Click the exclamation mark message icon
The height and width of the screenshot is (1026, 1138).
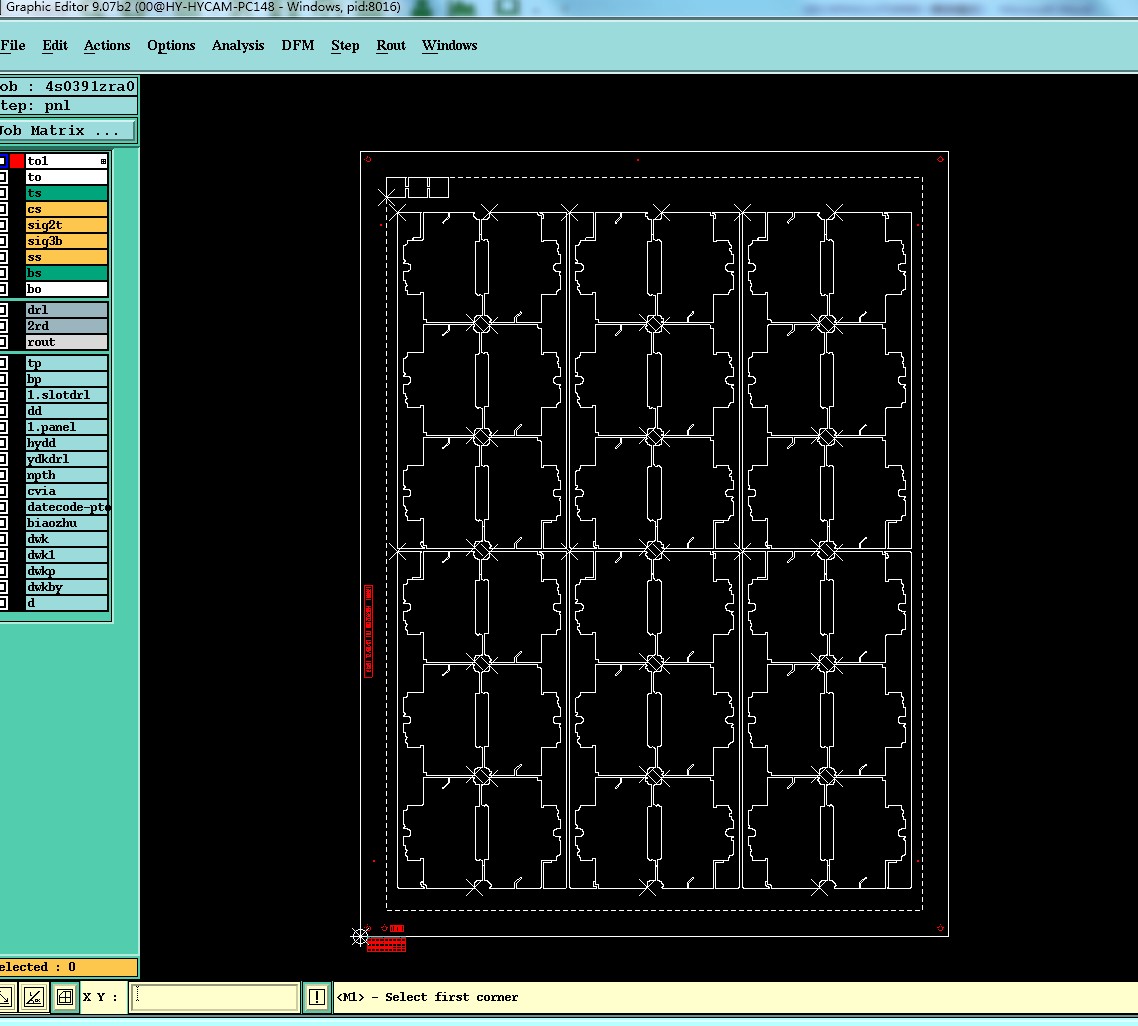[x=316, y=997]
